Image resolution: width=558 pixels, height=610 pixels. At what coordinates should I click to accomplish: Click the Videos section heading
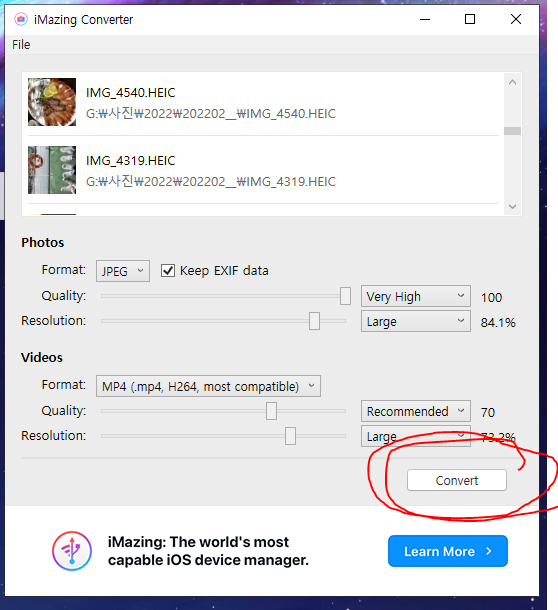42,358
